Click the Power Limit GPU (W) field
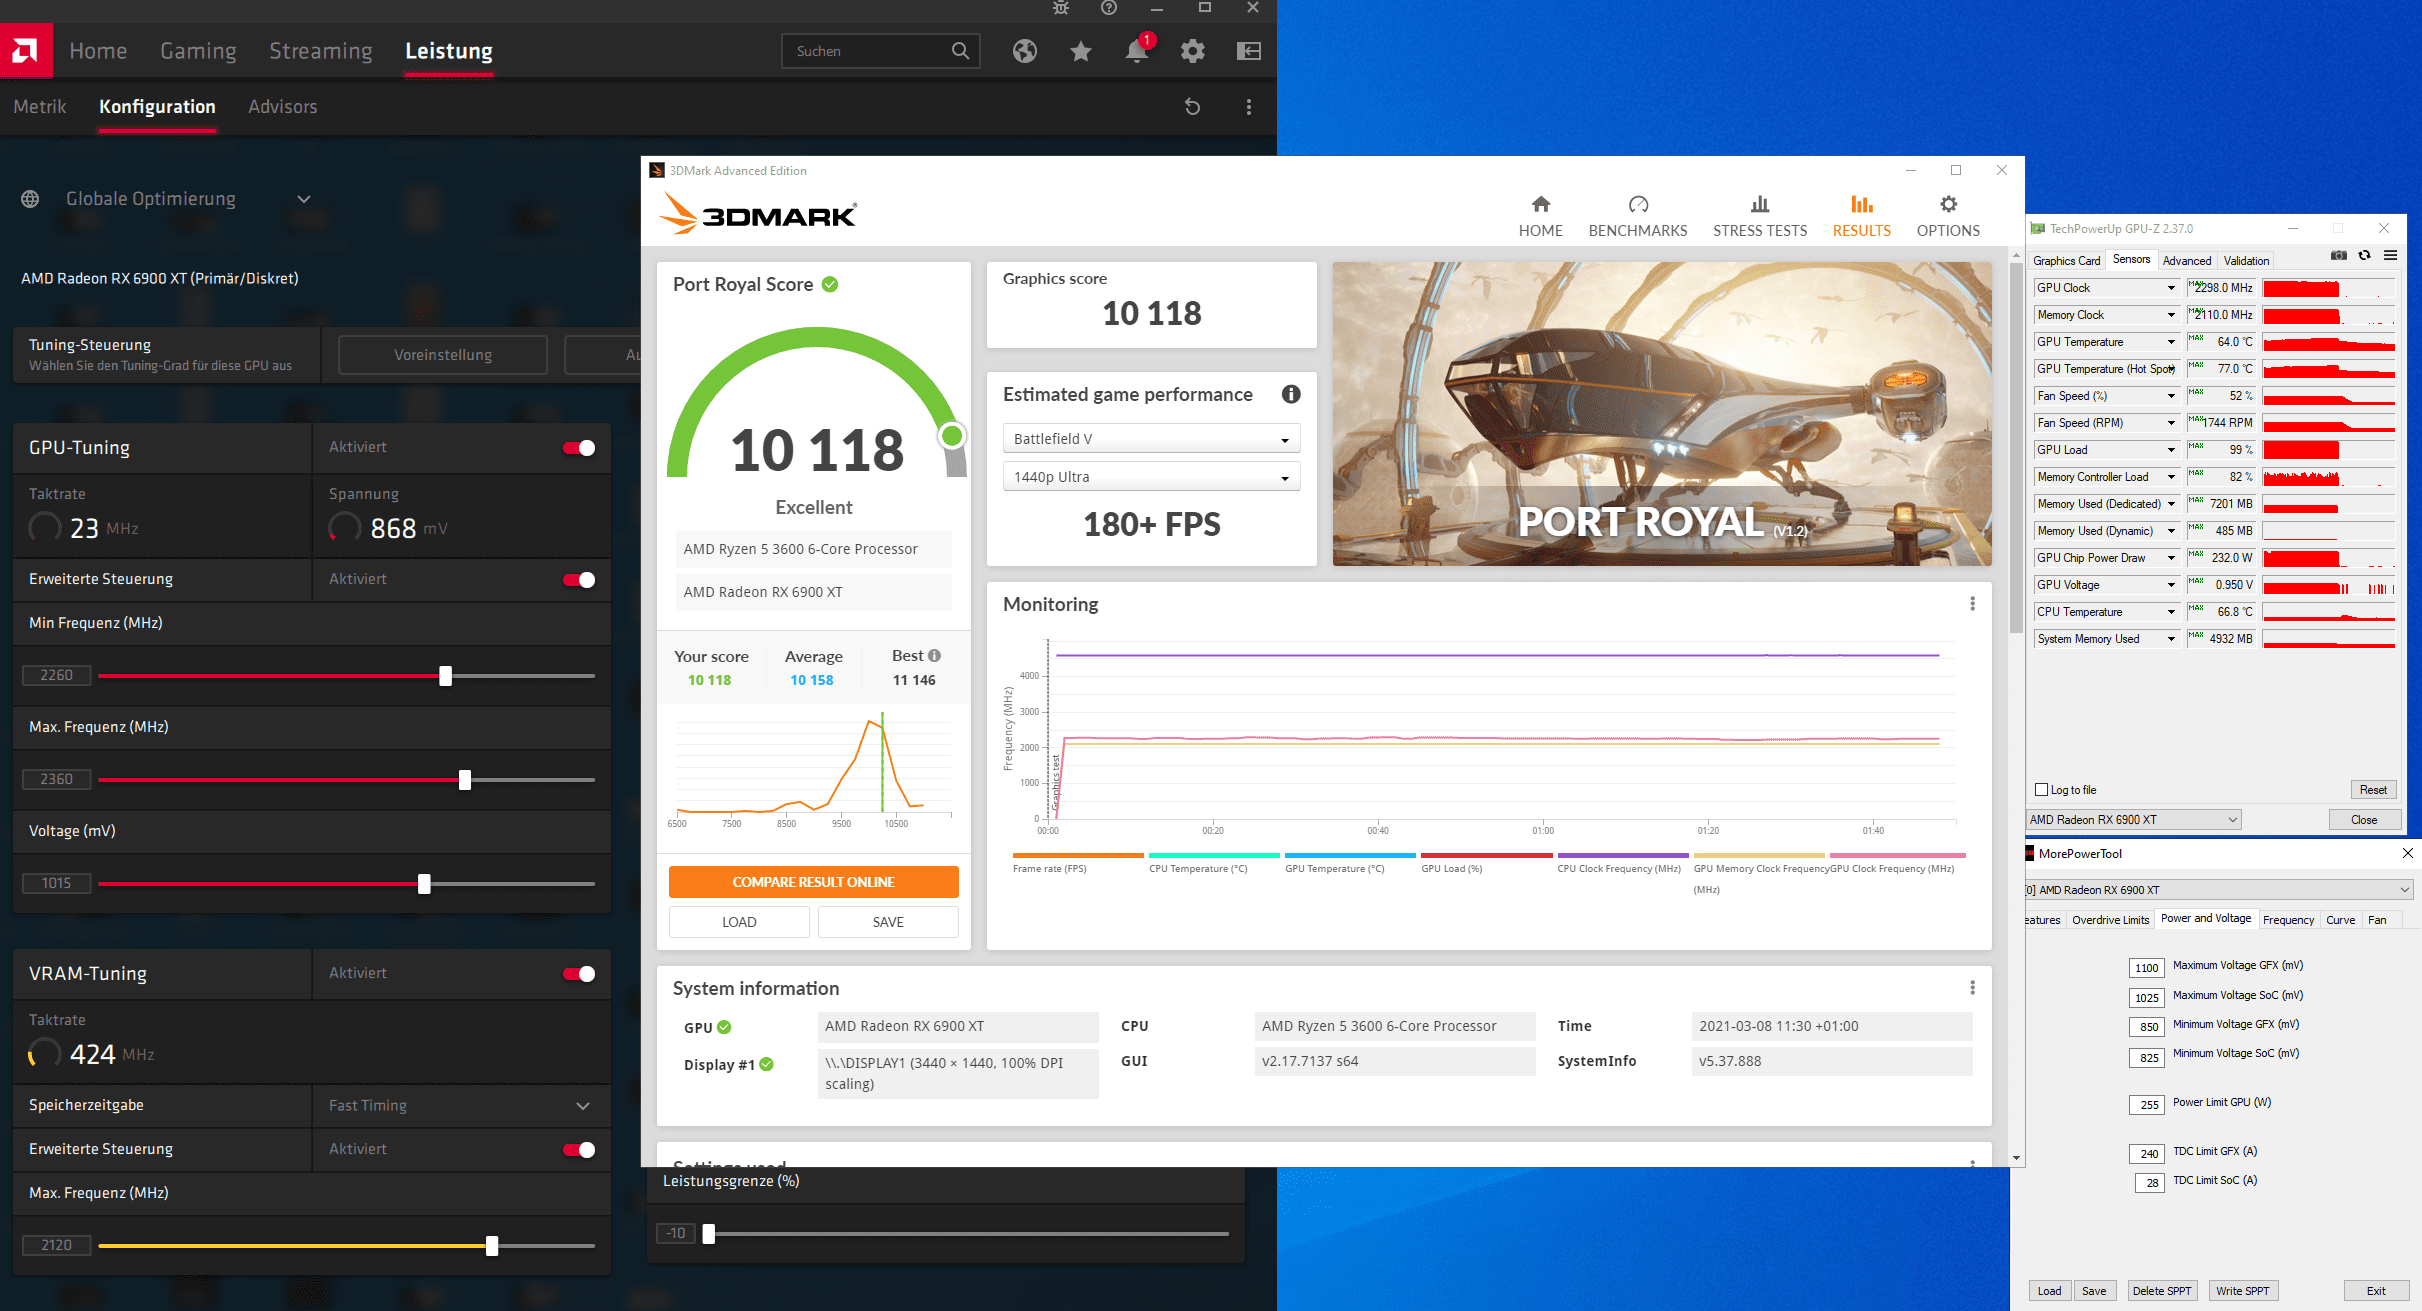The height and width of the screenshot is (1311, 2422). point(2147,1105)
